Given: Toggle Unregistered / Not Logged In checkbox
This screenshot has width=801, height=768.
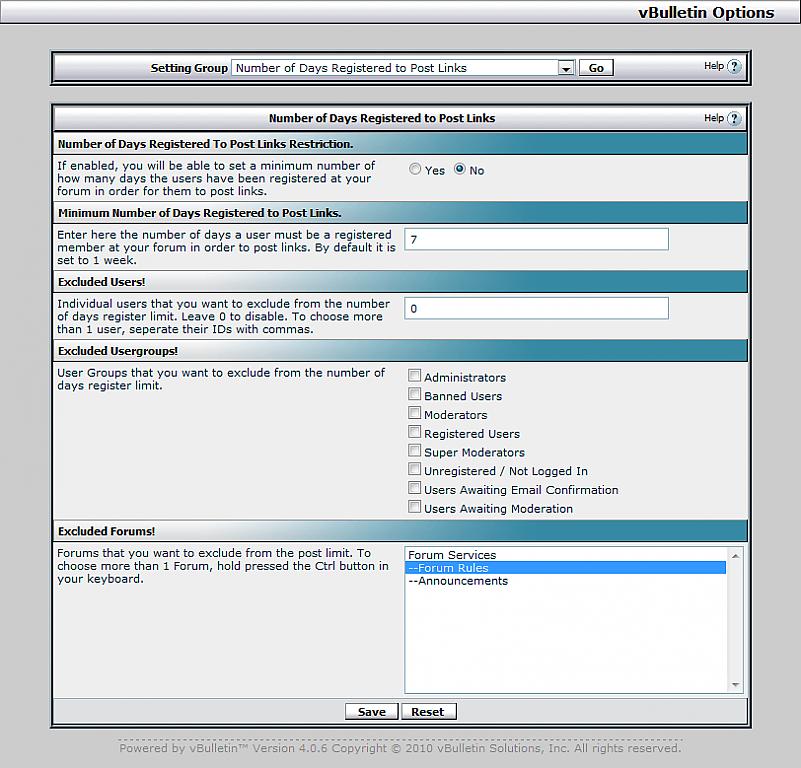Looking at the screenshot, I should pos(414,469).
